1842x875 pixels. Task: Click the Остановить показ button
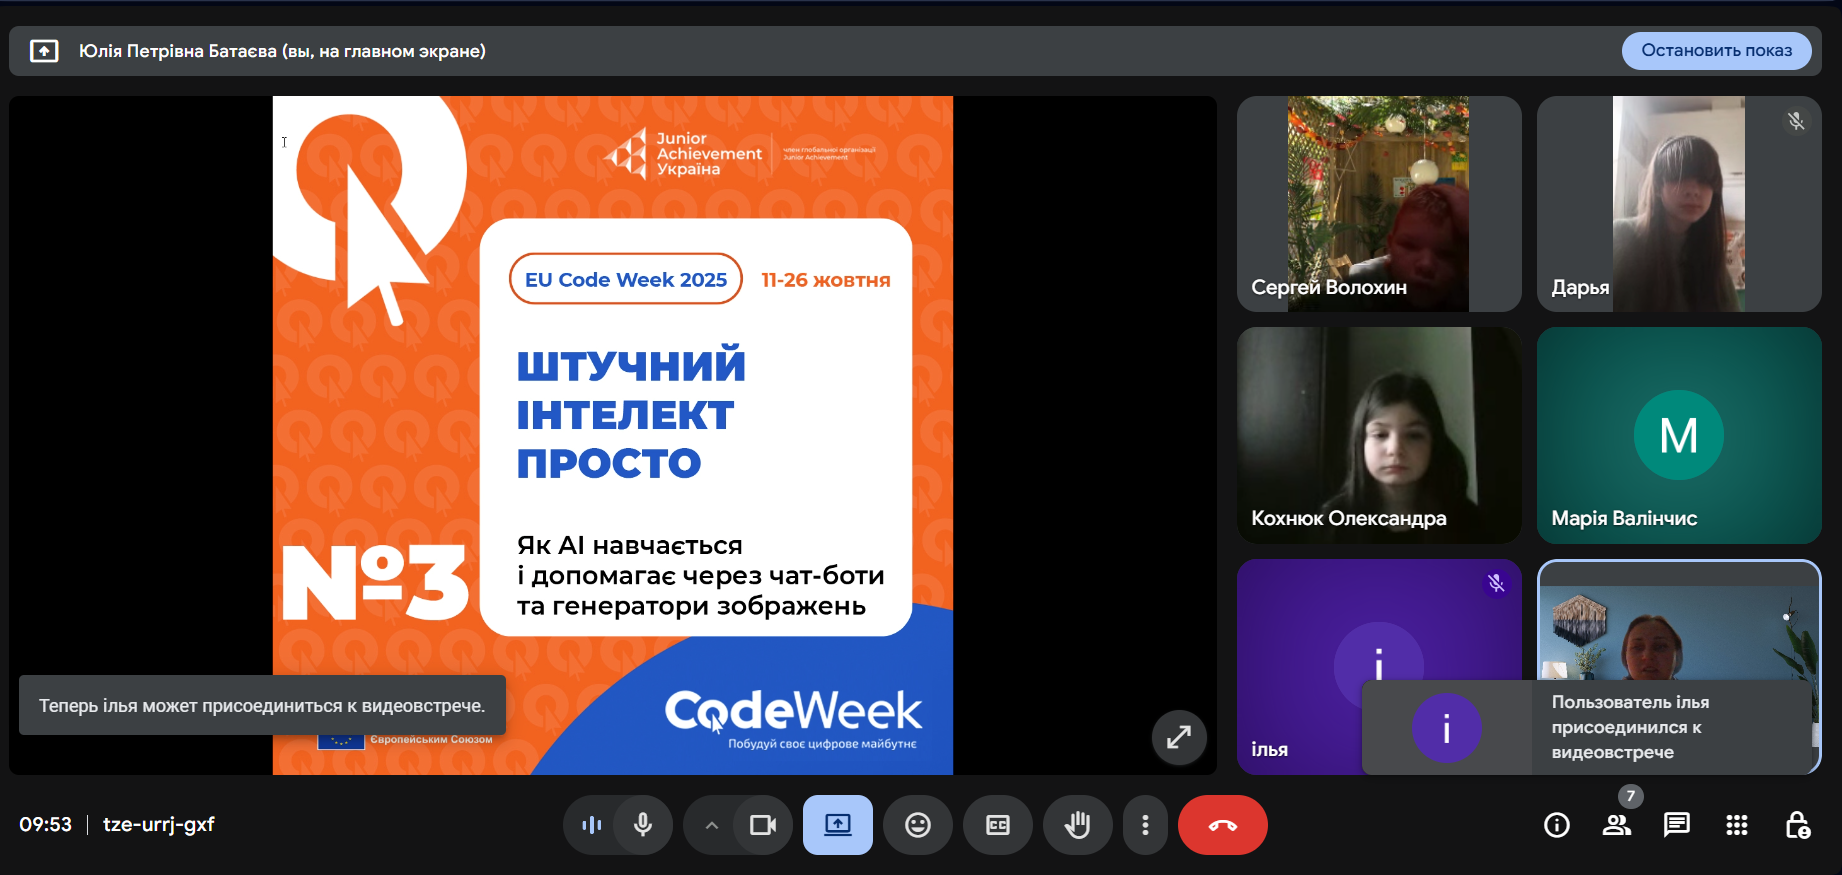(x=1716, y=51)
